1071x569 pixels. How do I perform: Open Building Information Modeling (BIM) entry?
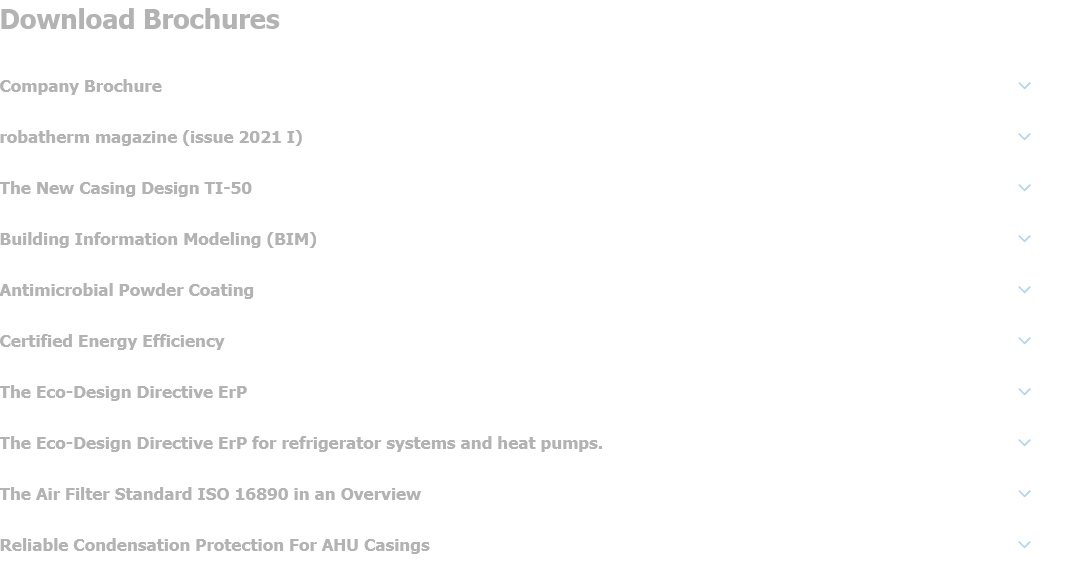[158, 239]
